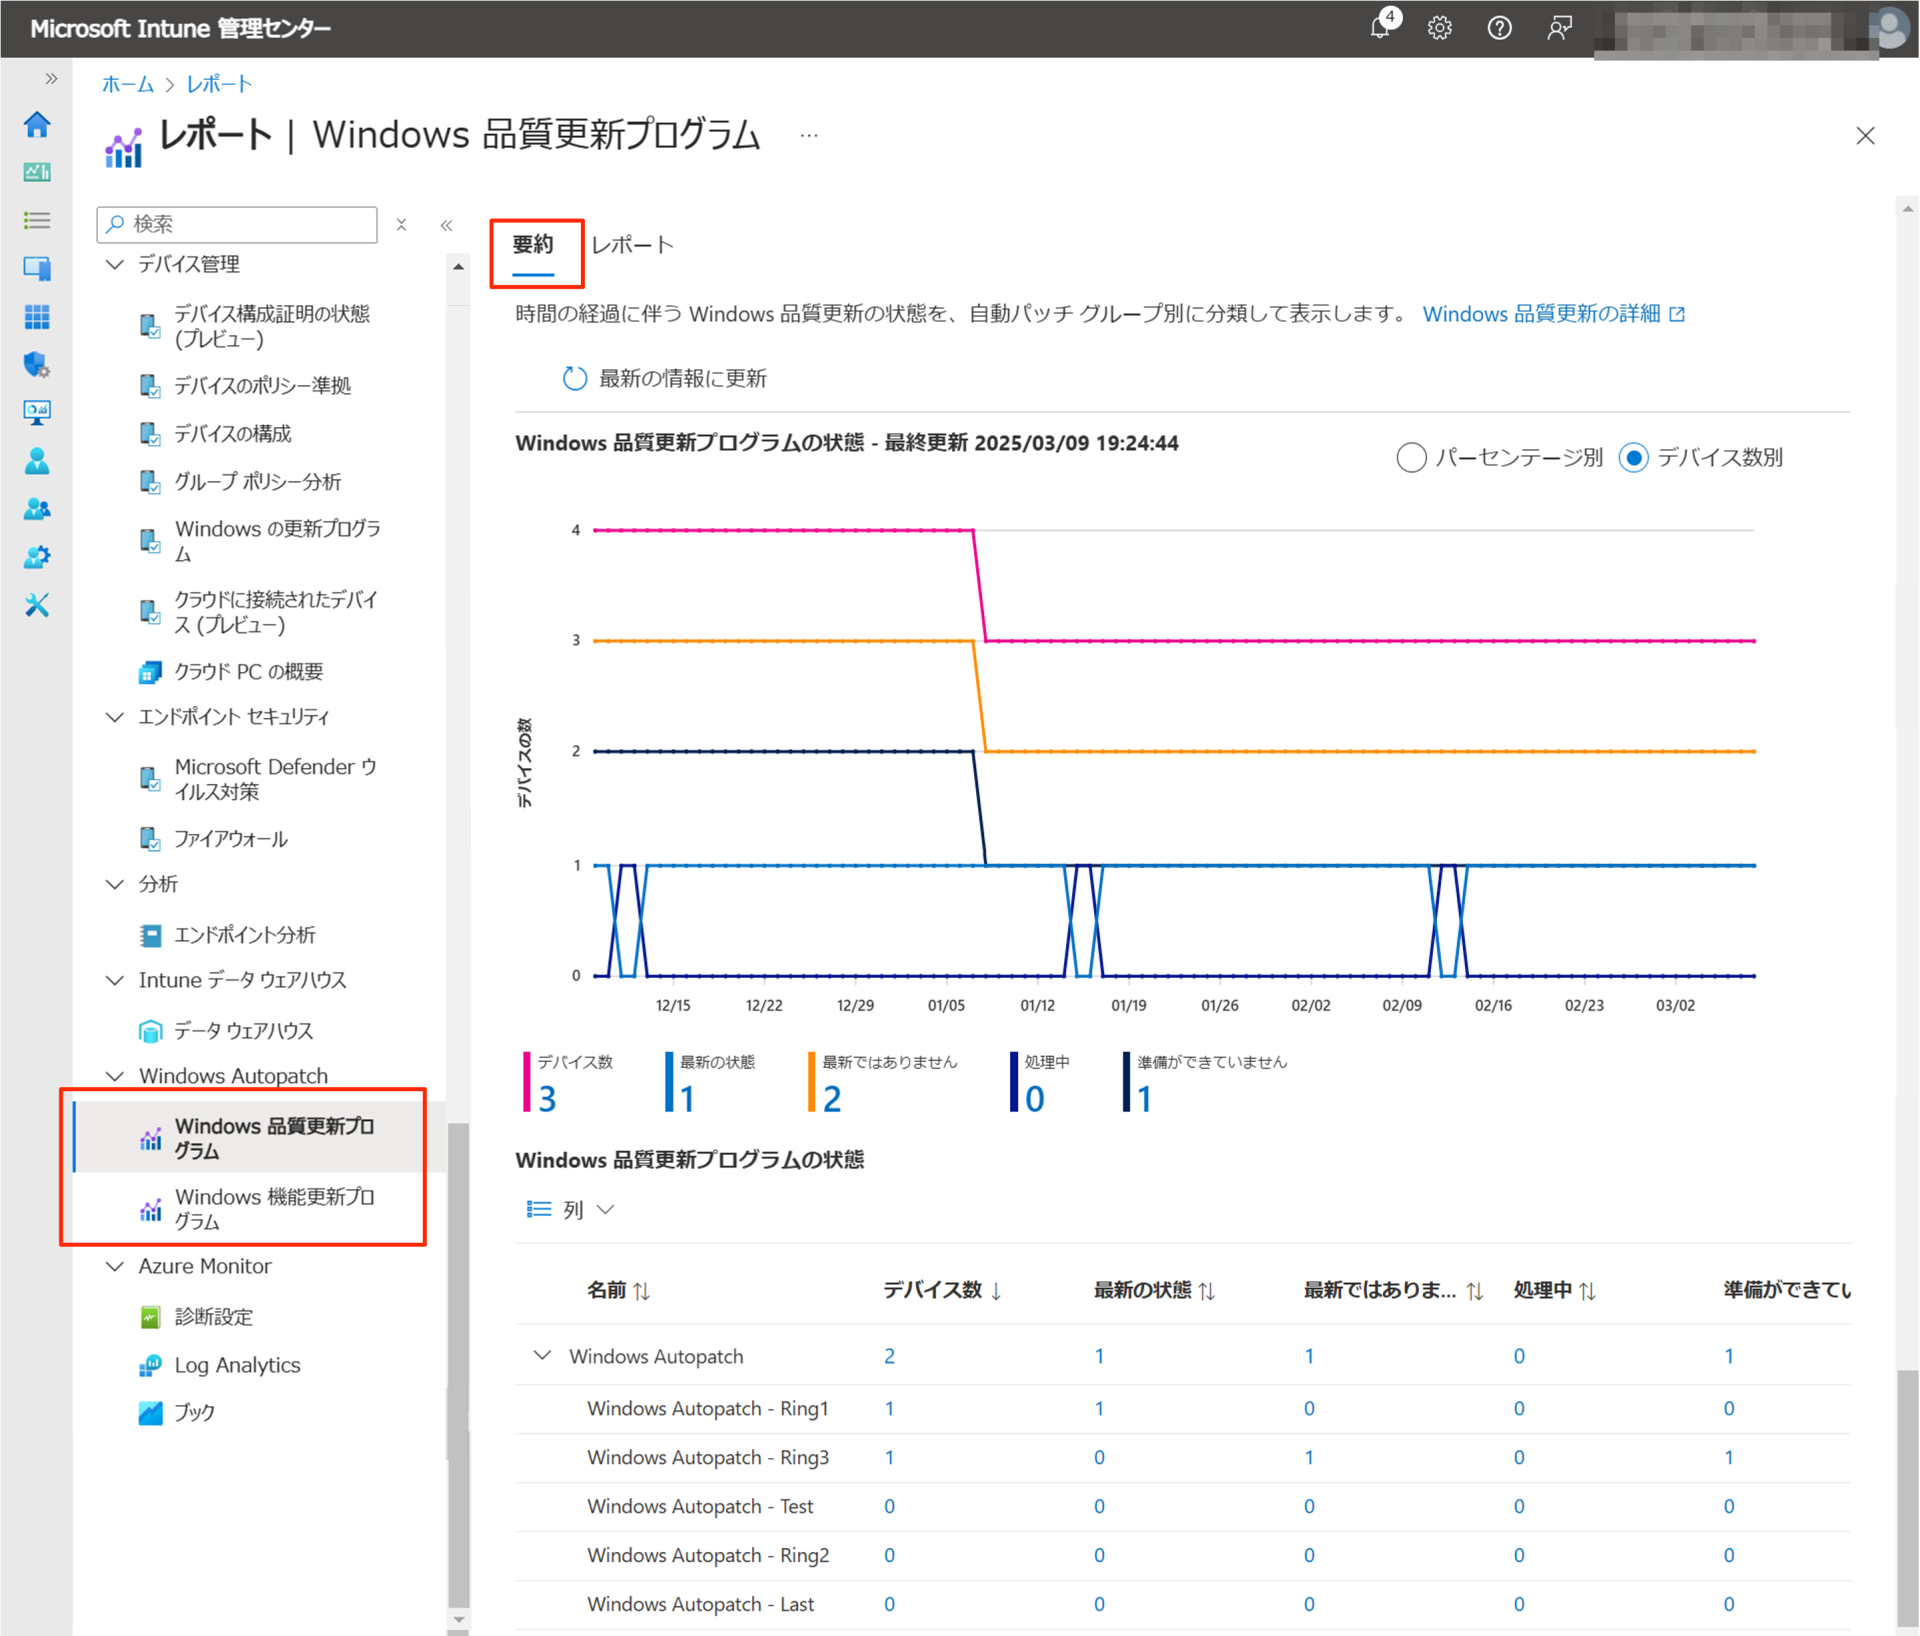Switch to the レポート tab

coord(632,243)
